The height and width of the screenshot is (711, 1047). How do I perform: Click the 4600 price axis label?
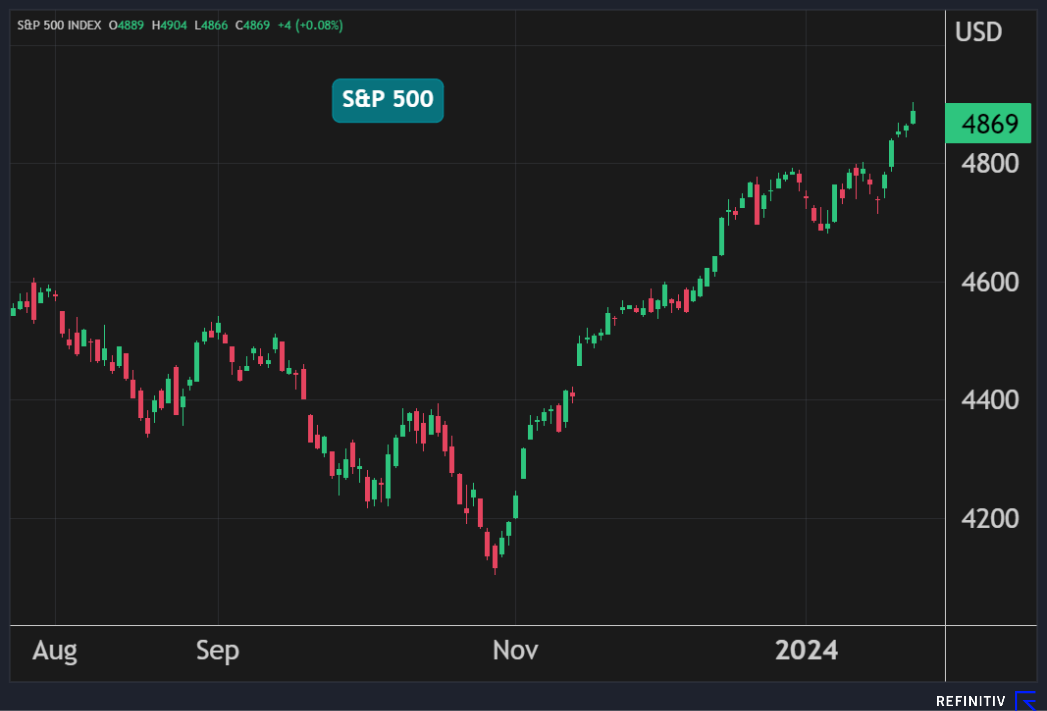pos(988,282)
